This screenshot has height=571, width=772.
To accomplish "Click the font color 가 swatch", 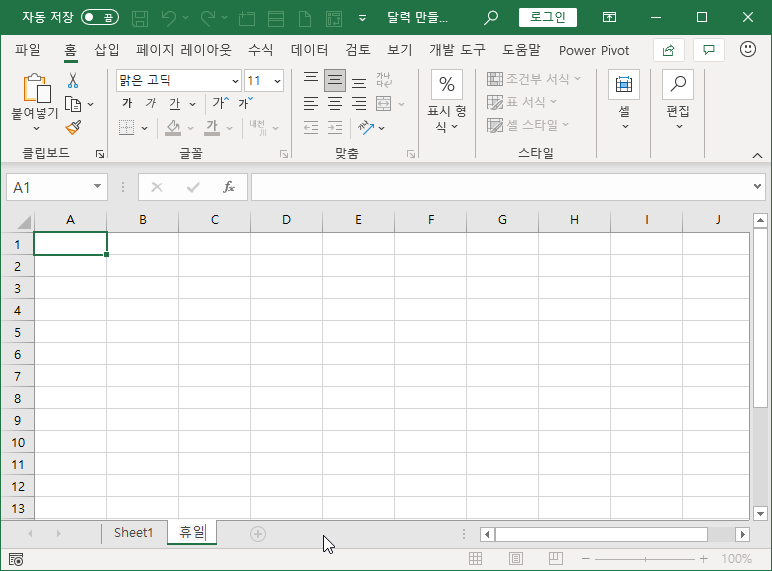I will (212, 127).
